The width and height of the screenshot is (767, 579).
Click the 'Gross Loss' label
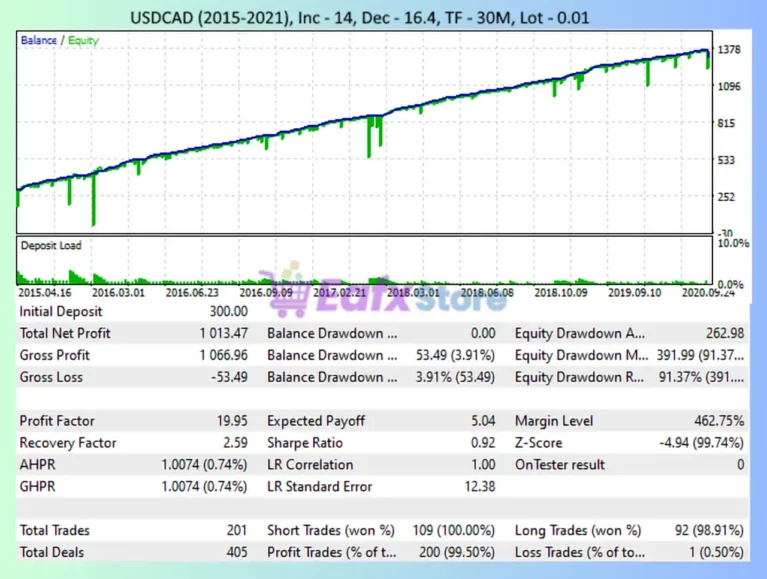tap(51, 378)
